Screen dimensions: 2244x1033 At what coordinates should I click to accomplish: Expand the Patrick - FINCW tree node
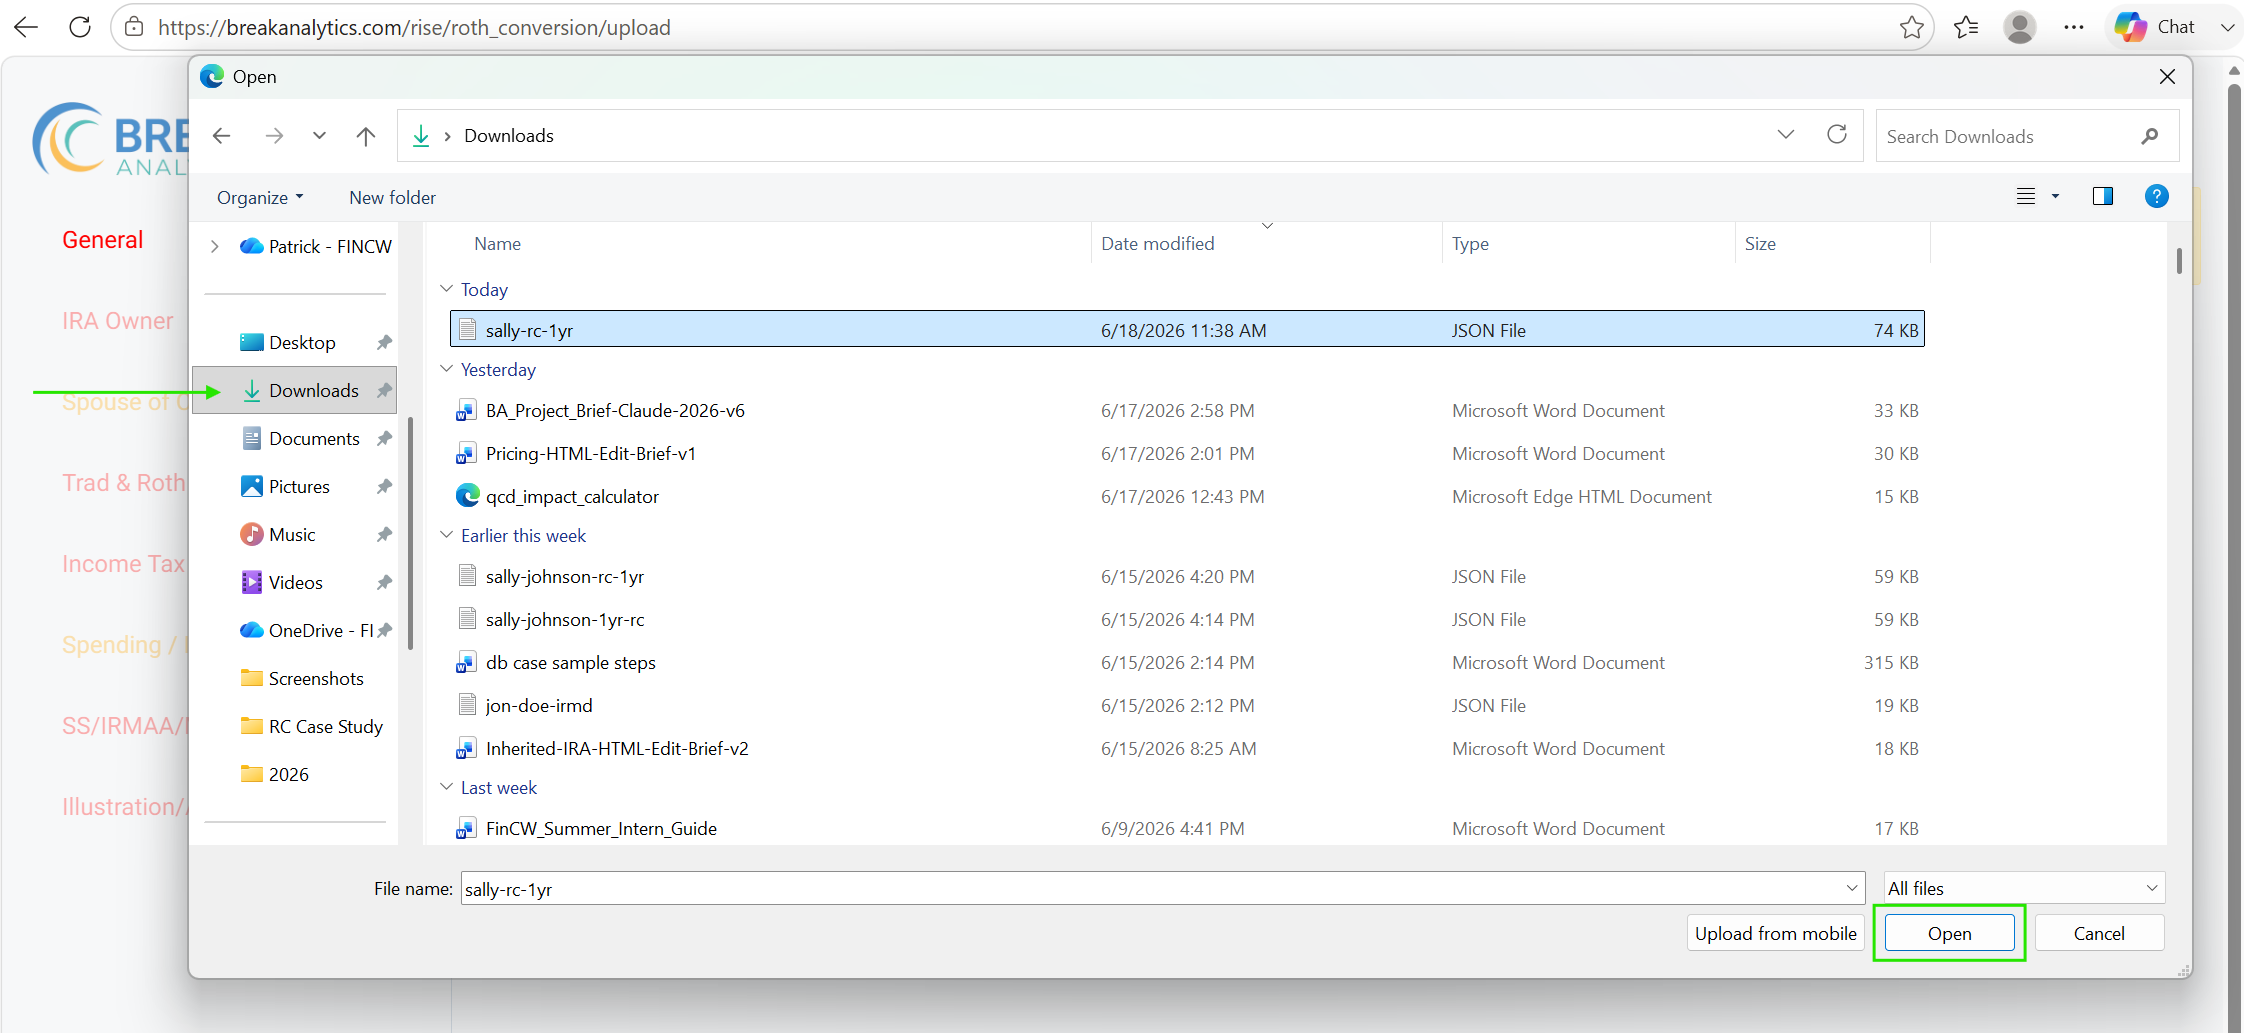[x=214, y=246]
